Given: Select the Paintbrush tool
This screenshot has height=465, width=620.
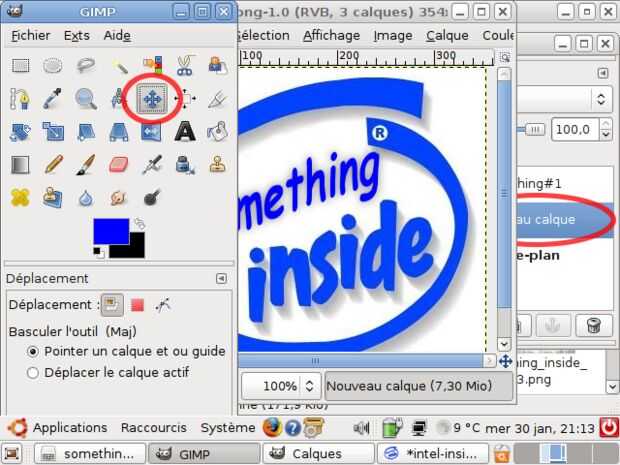Looking at the screenshot, I should (x=86, y=164).
